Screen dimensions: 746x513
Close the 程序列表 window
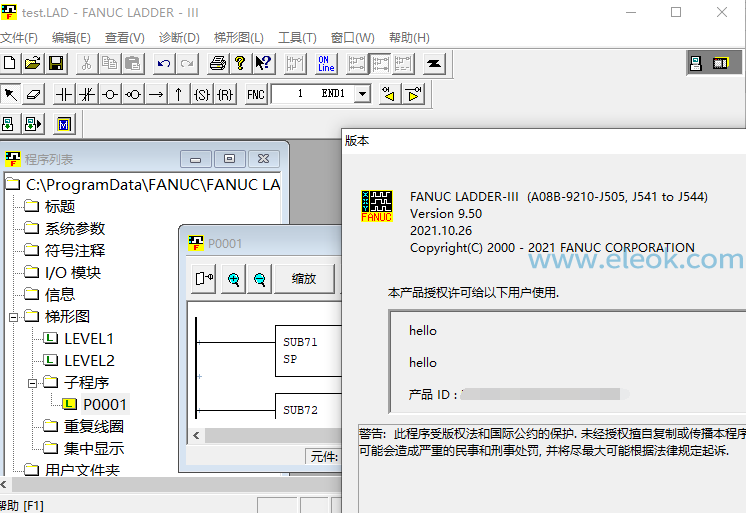(263, 159)
